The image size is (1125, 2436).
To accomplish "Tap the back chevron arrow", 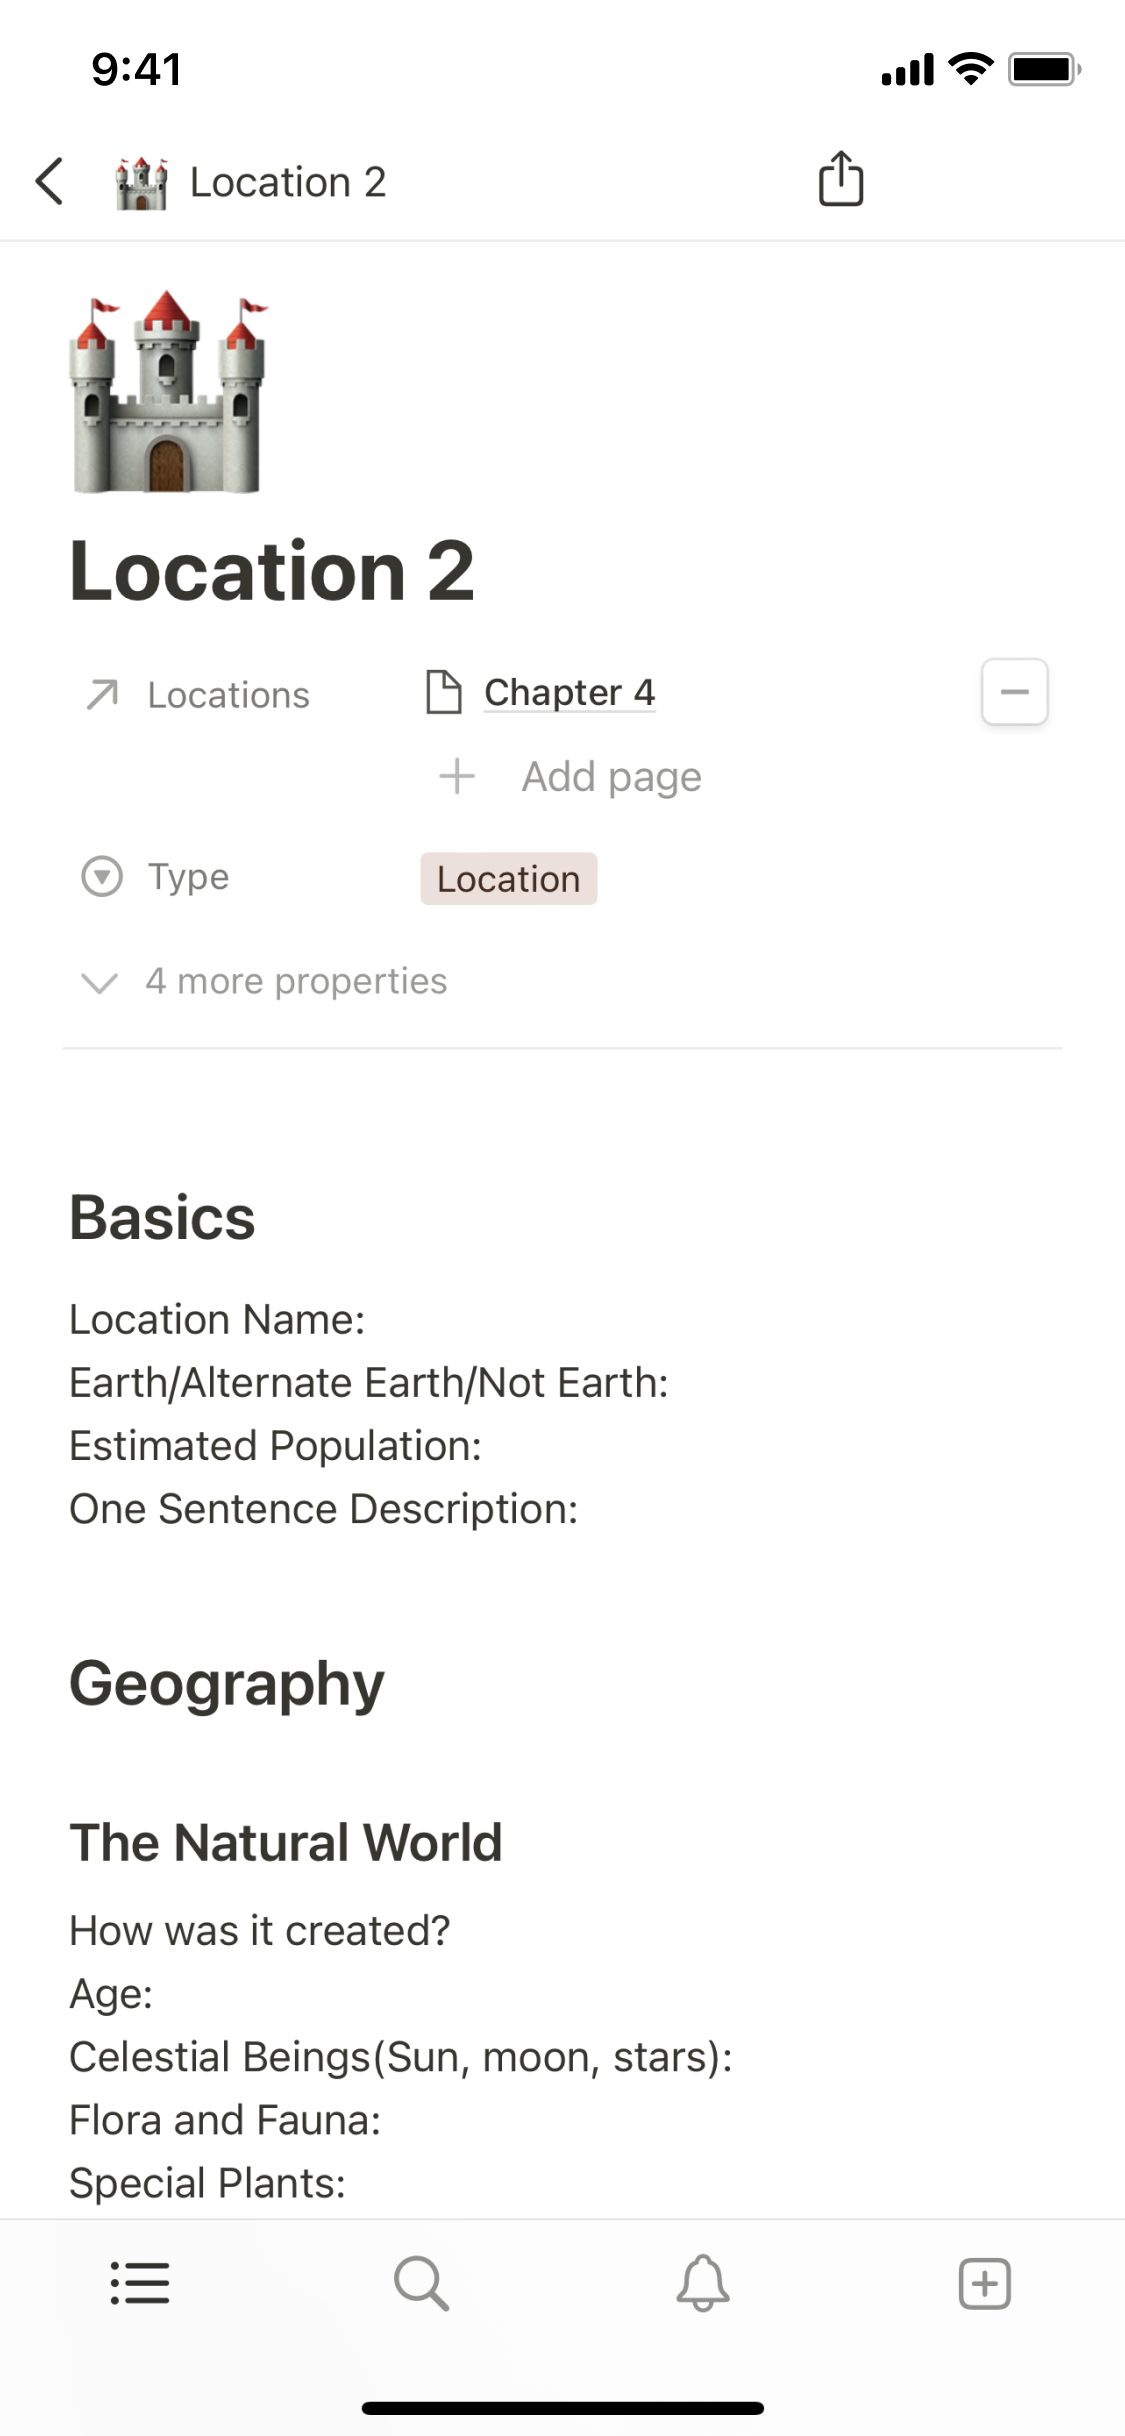I will (50, 181).
